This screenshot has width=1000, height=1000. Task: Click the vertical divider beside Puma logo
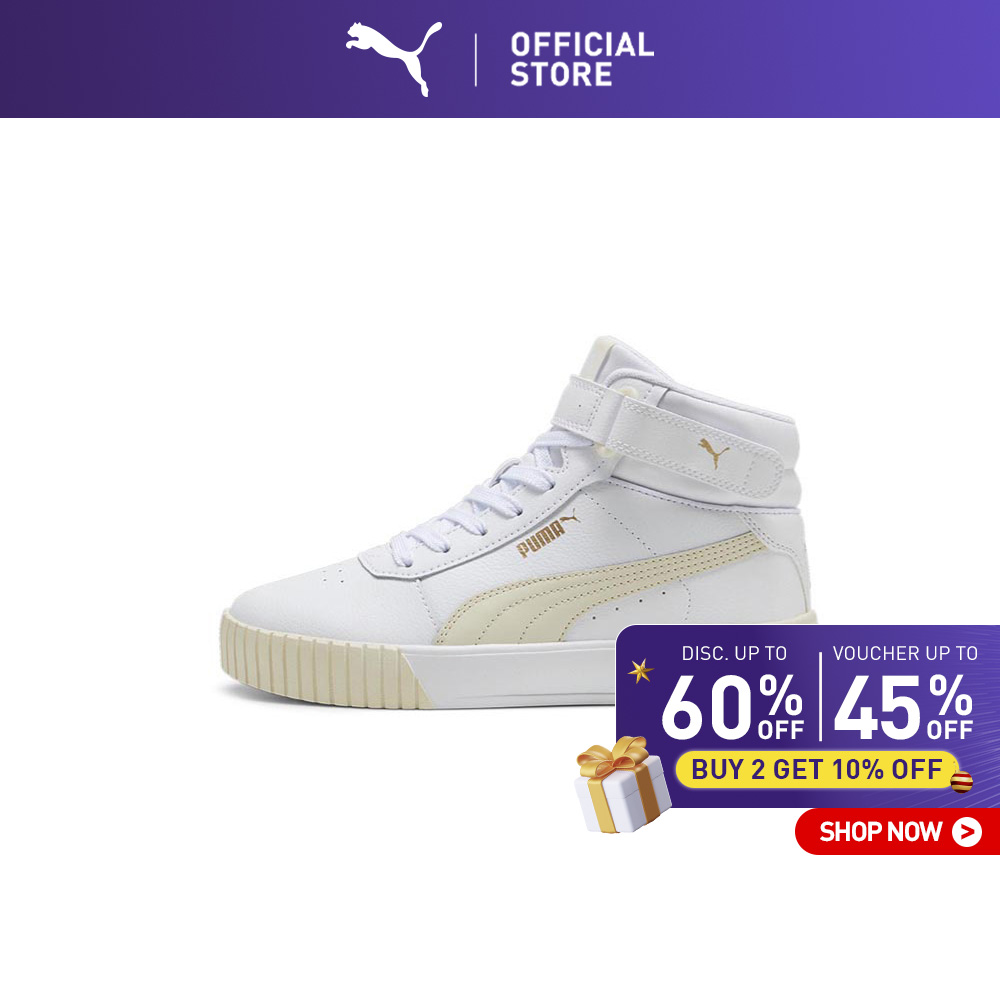(x=476, y=59)
